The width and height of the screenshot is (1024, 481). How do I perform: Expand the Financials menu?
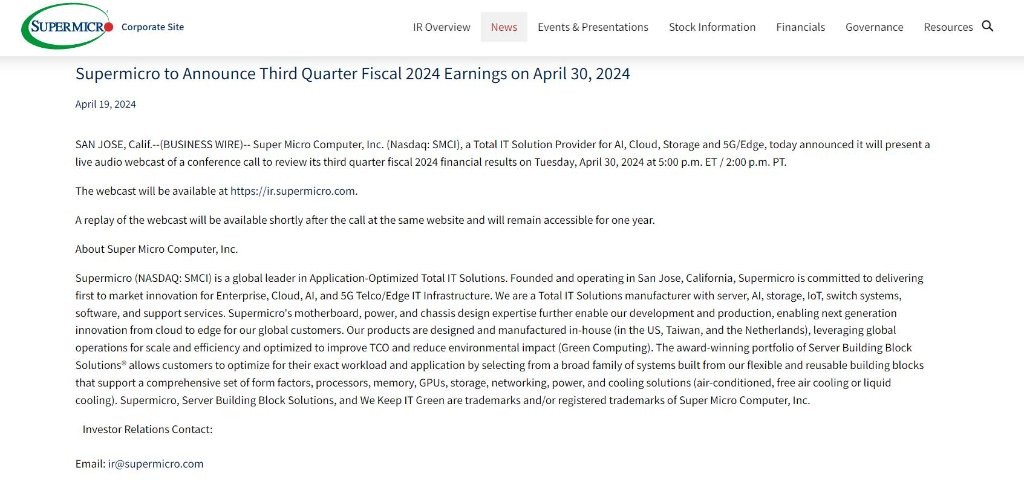(800, 27)
